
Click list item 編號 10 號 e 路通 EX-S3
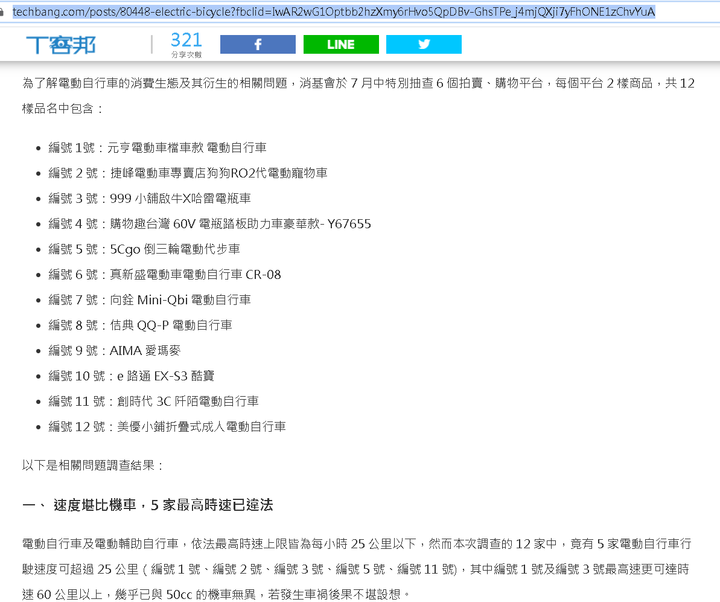131,376
